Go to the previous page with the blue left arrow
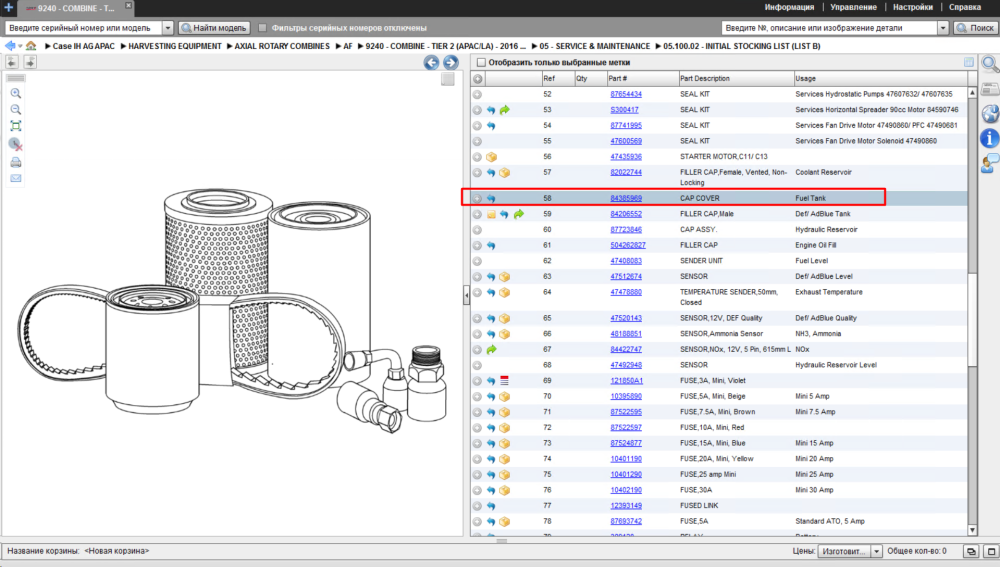The height and width of the screenshot is (567, 1000). (432, 63)
